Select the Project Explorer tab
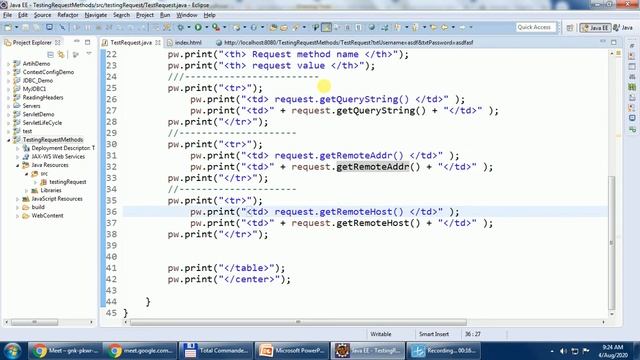640x360 pixels. pyautogui.click(x=32, y=42)
